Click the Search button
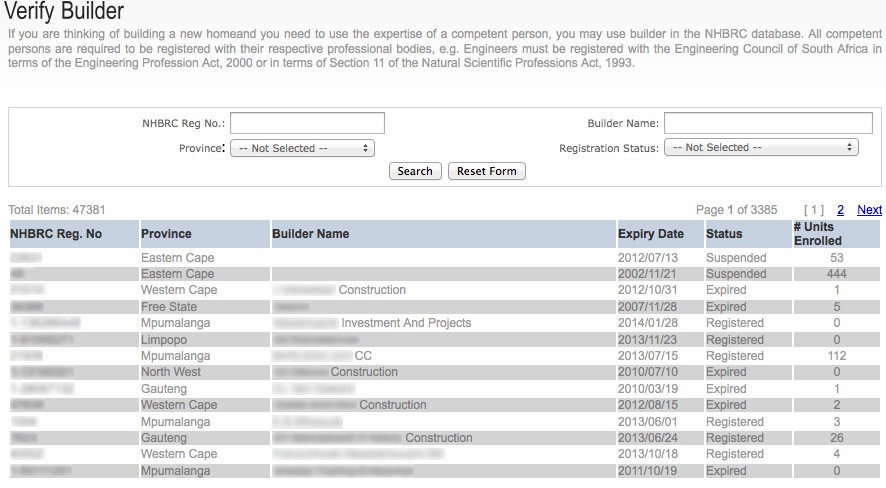This screenshot has width=886, height=488. [x=415, y=171]
